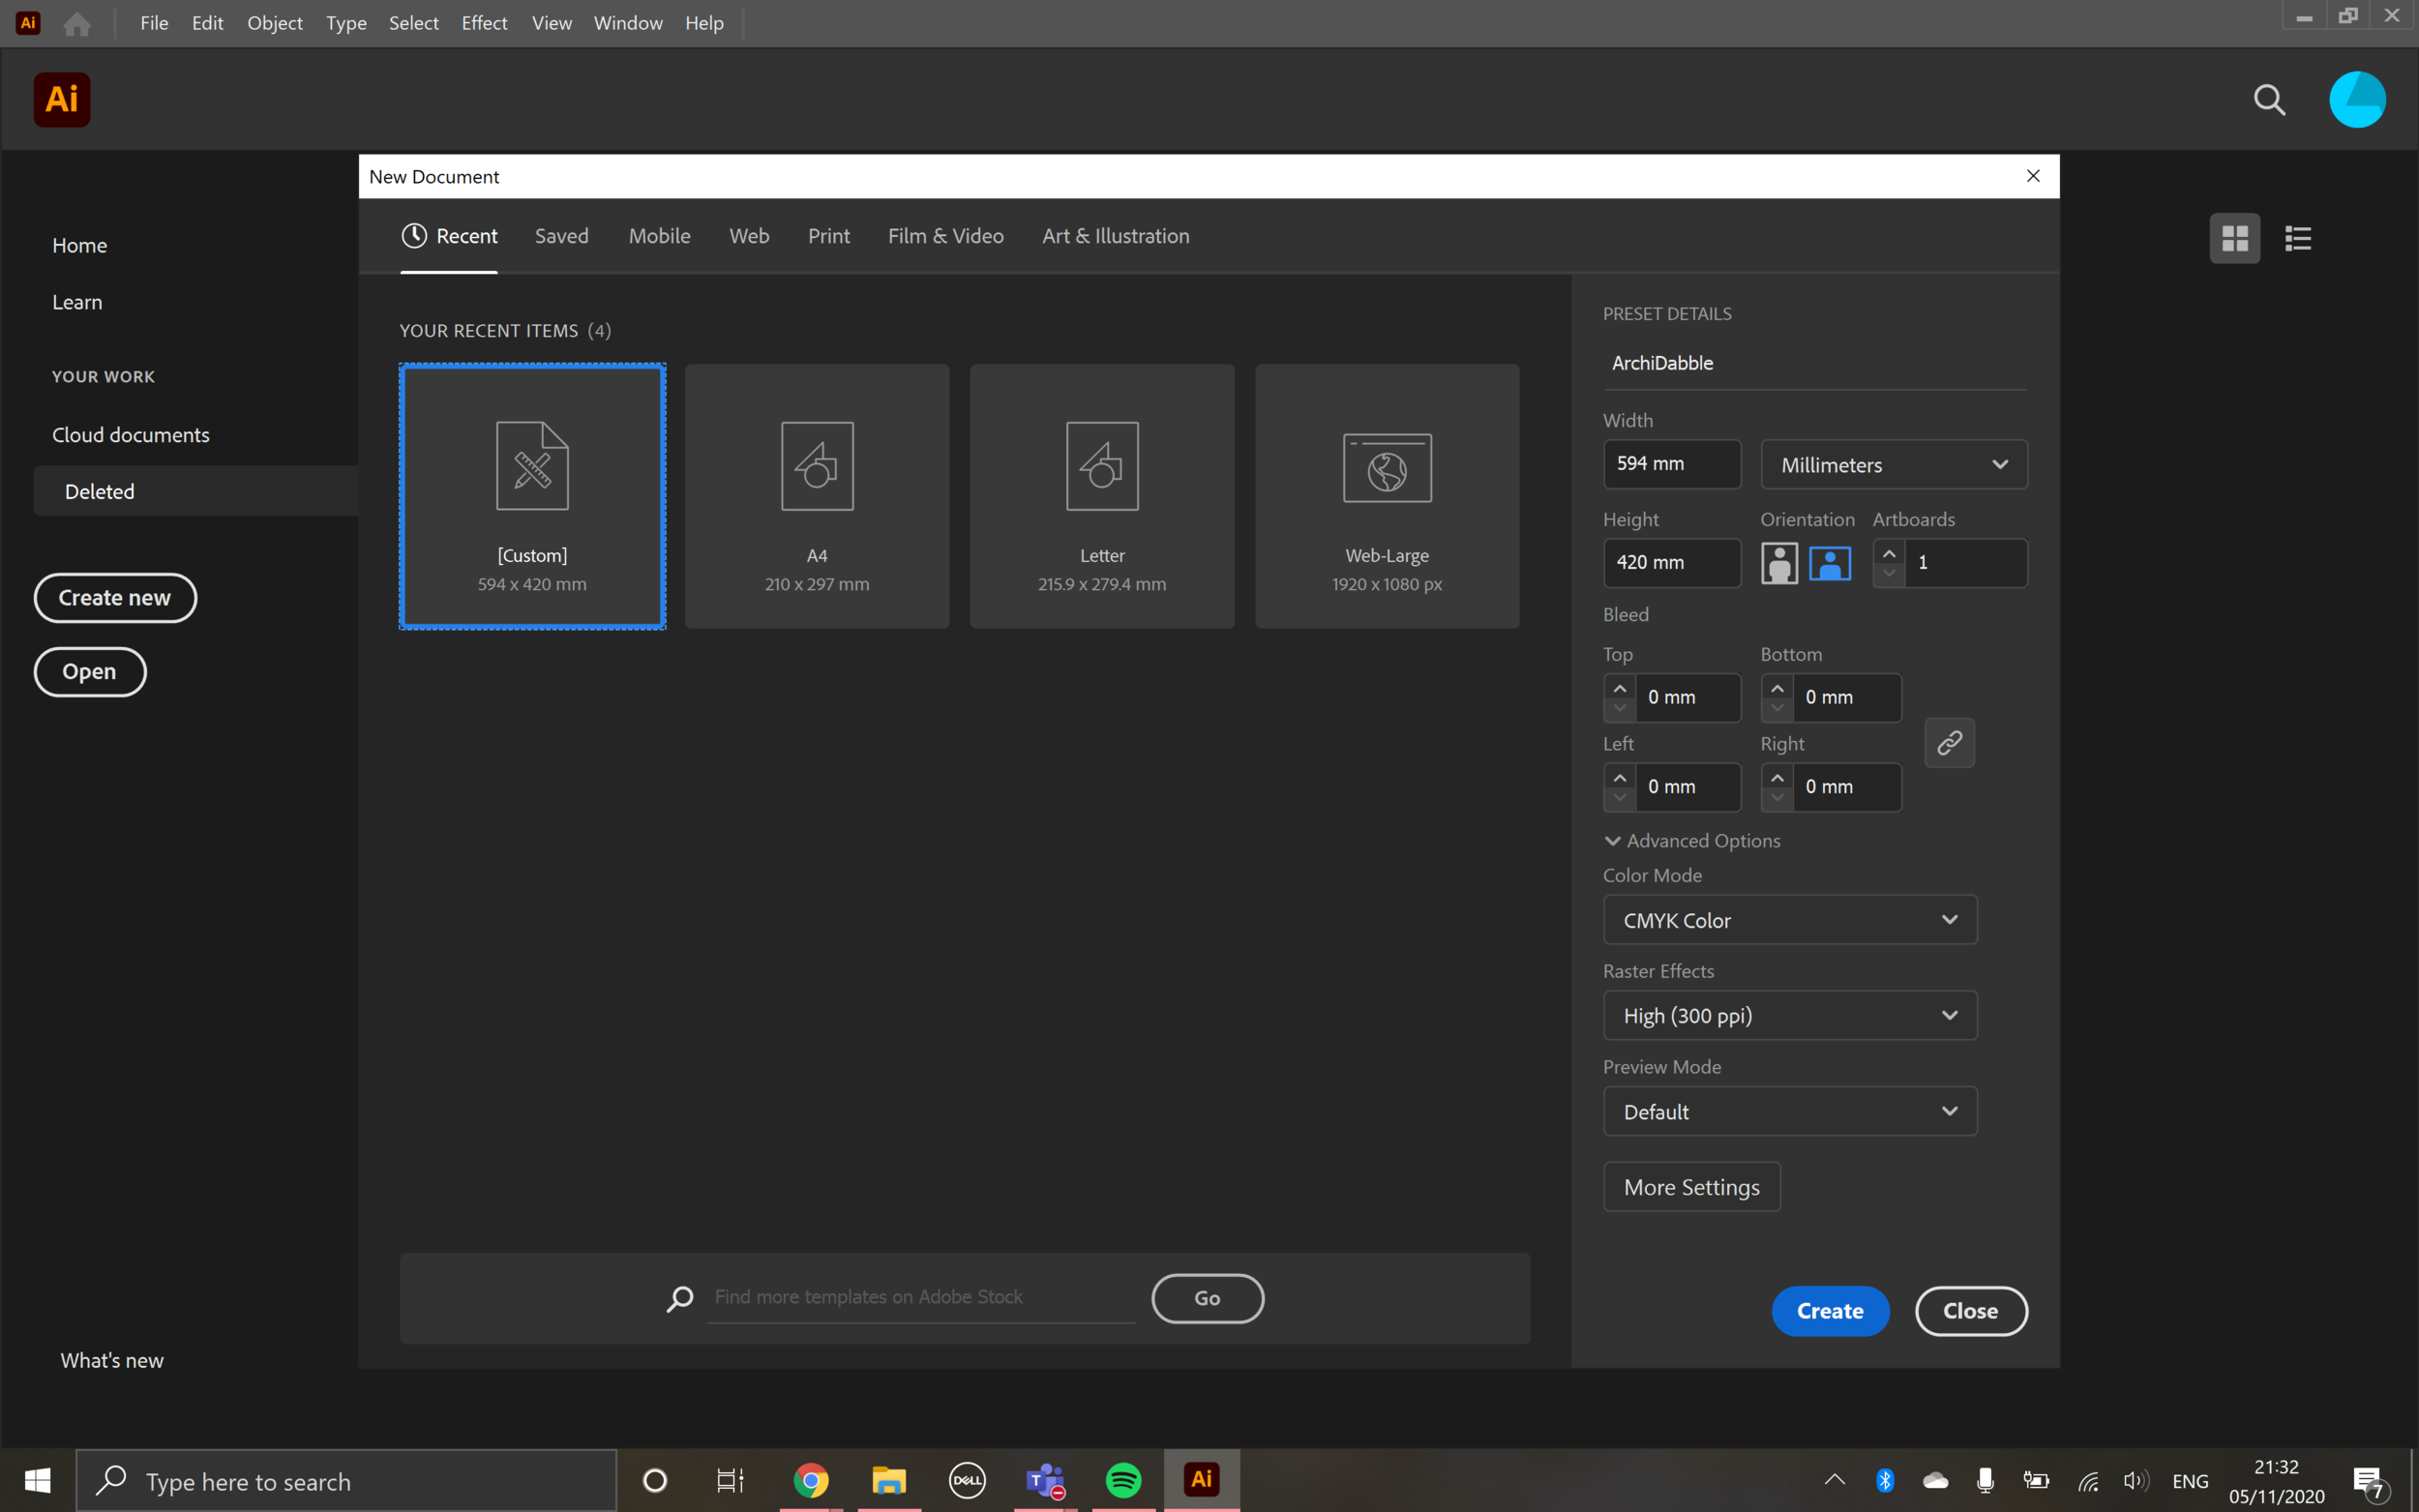This screenshot has width=2419, height=1512.
Task: Select the [Custom] 594 x 420 mm preset
Action: (x=532, y=496)
